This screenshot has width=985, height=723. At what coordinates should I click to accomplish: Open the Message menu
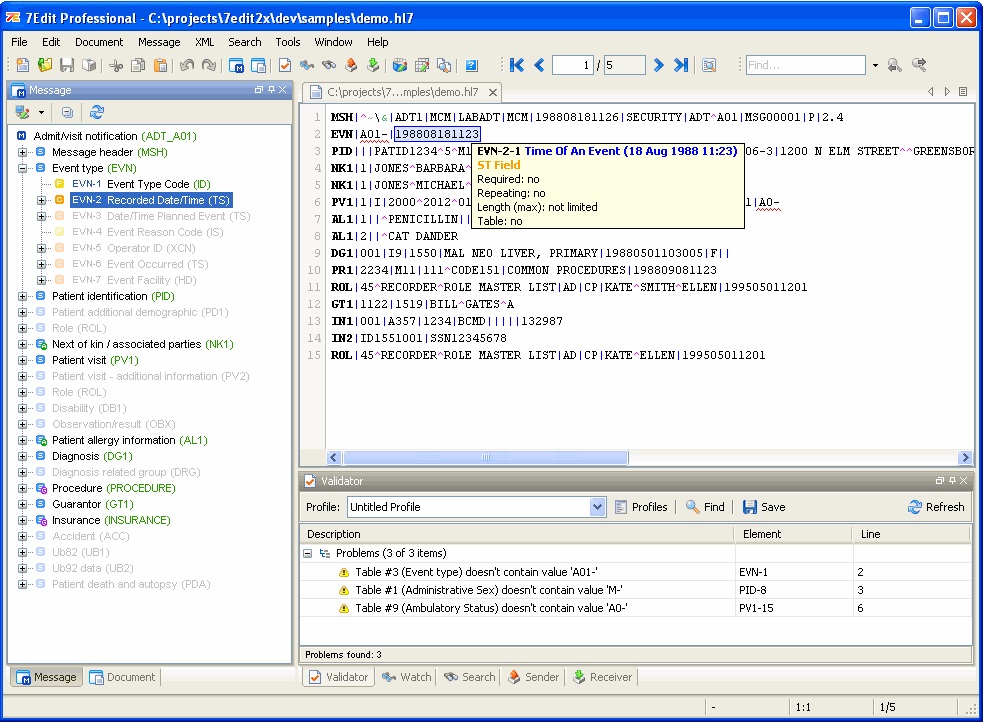tap(159, 42)
